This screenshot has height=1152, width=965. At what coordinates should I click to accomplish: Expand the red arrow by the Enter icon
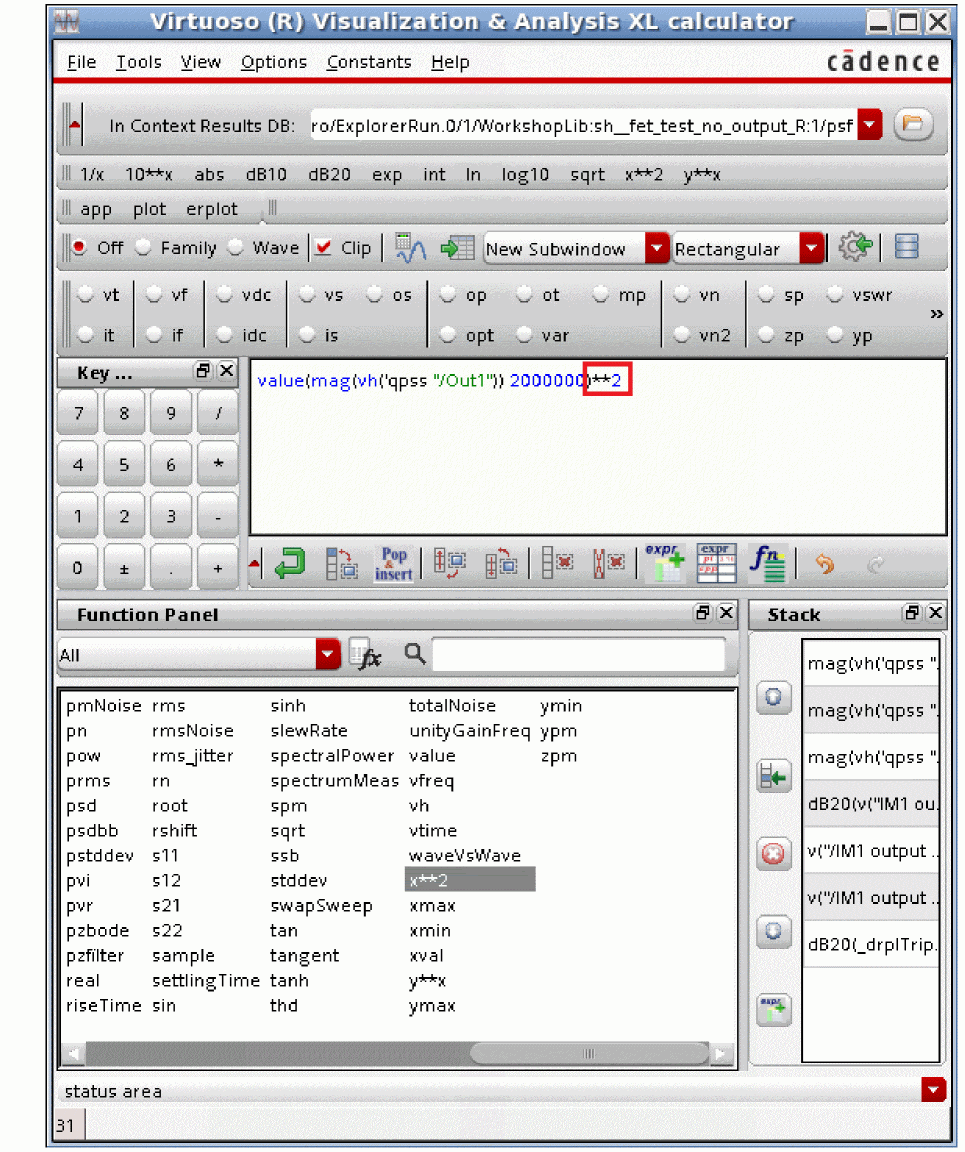254,564
